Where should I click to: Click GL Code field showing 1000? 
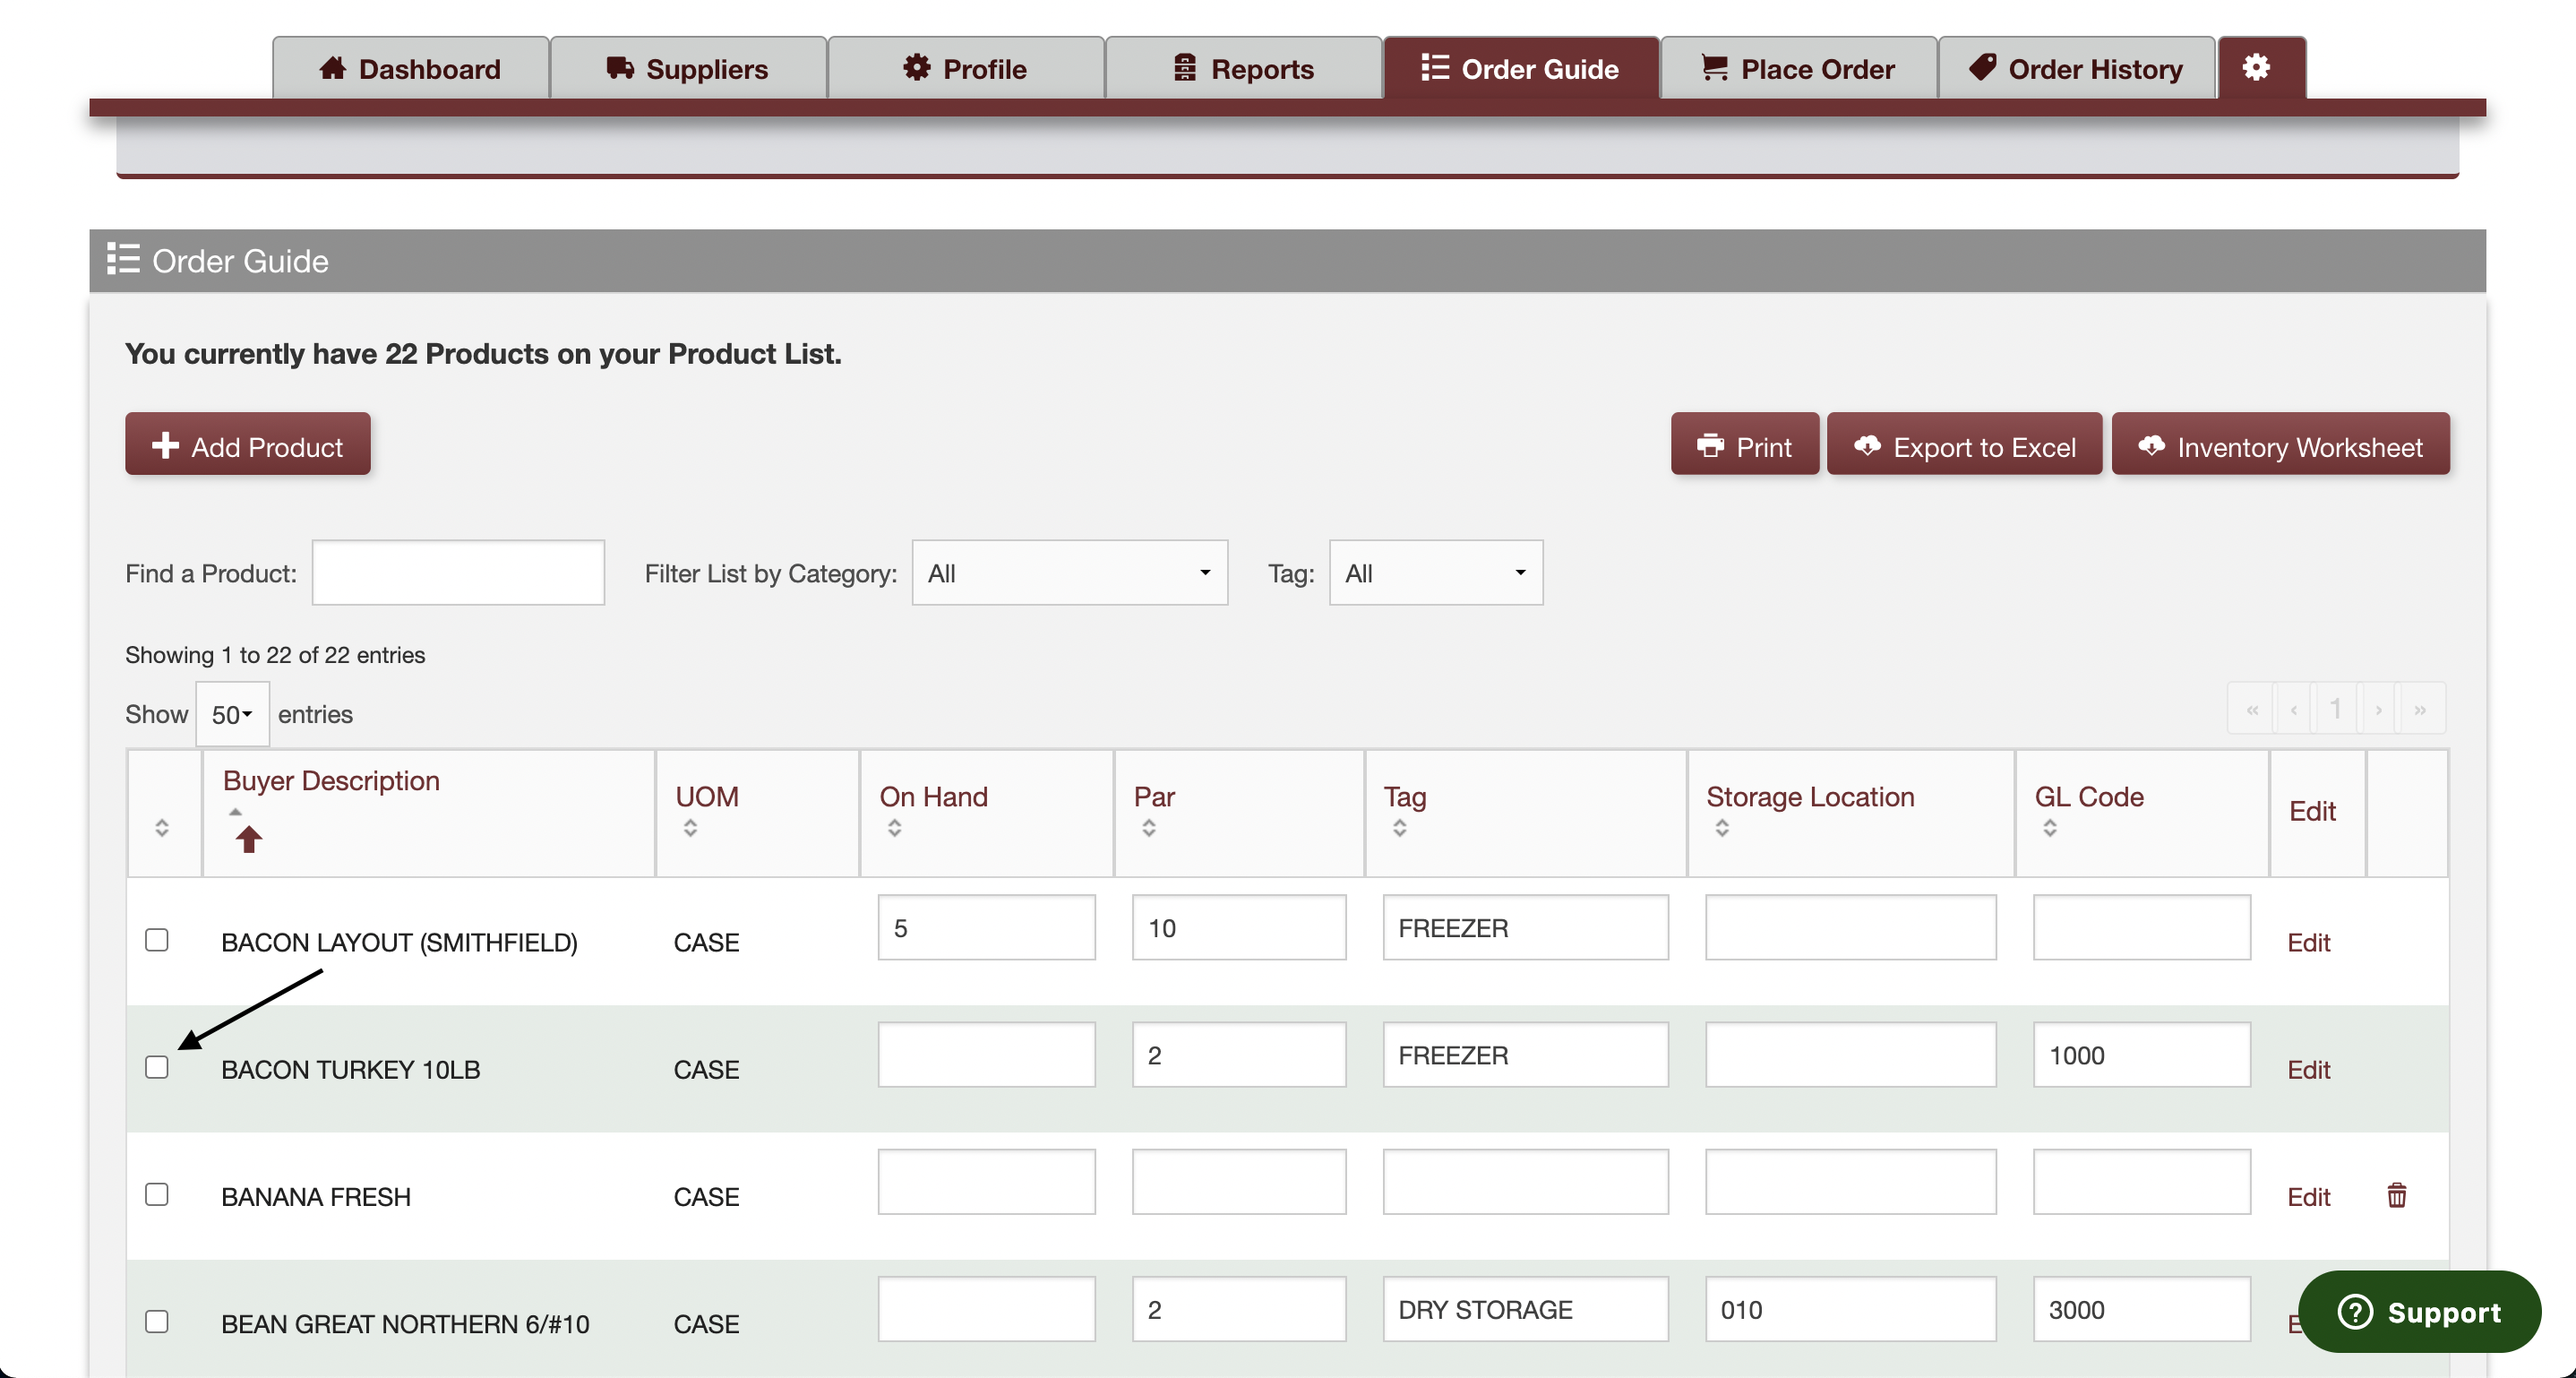pyautogui.click(x=2141, y=1054)
